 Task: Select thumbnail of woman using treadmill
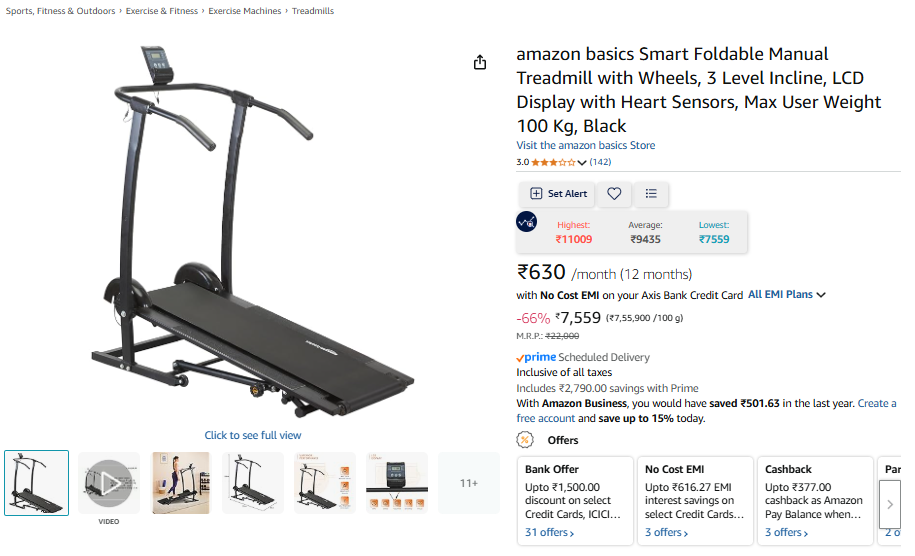click(x=181, y=483)
